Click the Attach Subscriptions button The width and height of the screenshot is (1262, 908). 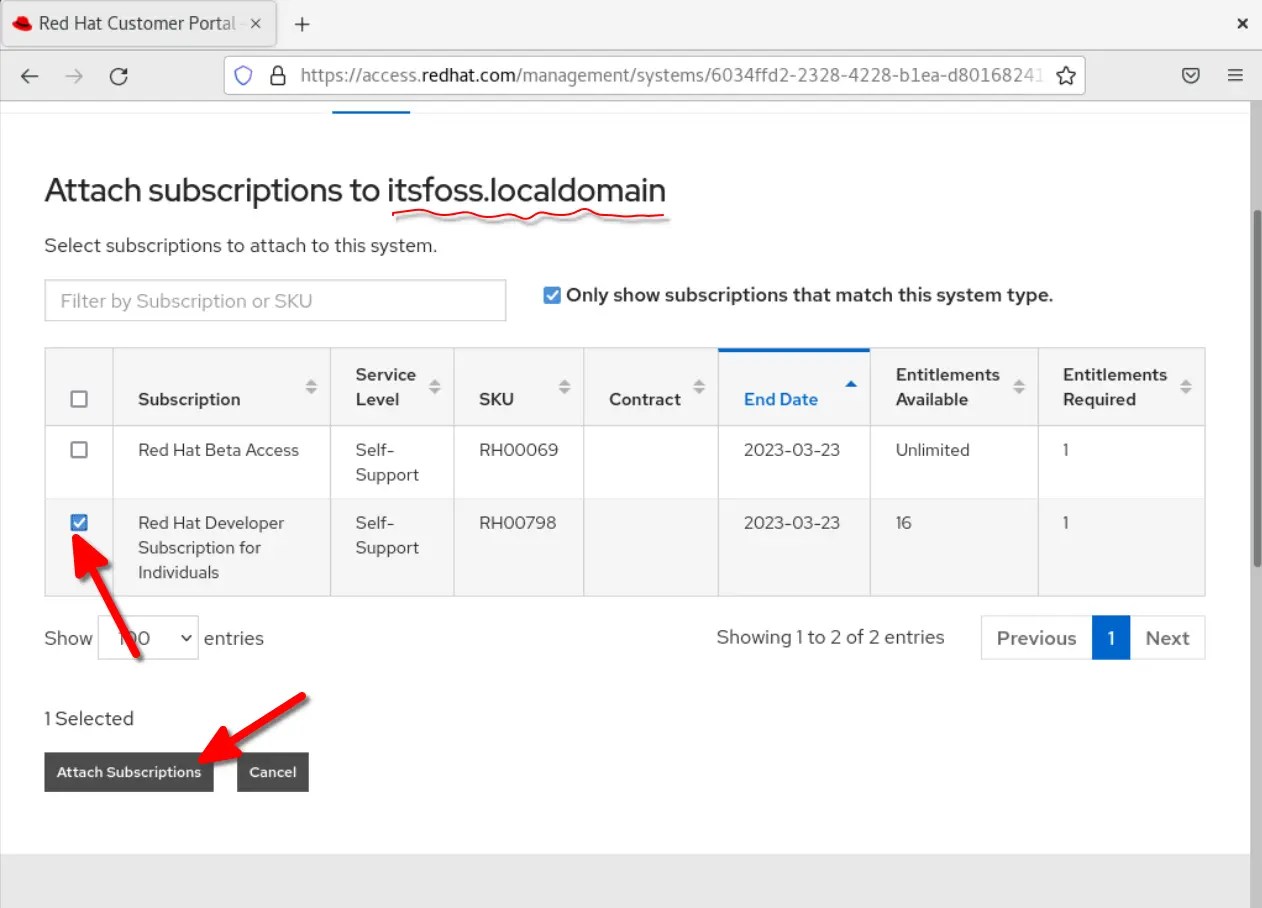(x=129, y=772)
